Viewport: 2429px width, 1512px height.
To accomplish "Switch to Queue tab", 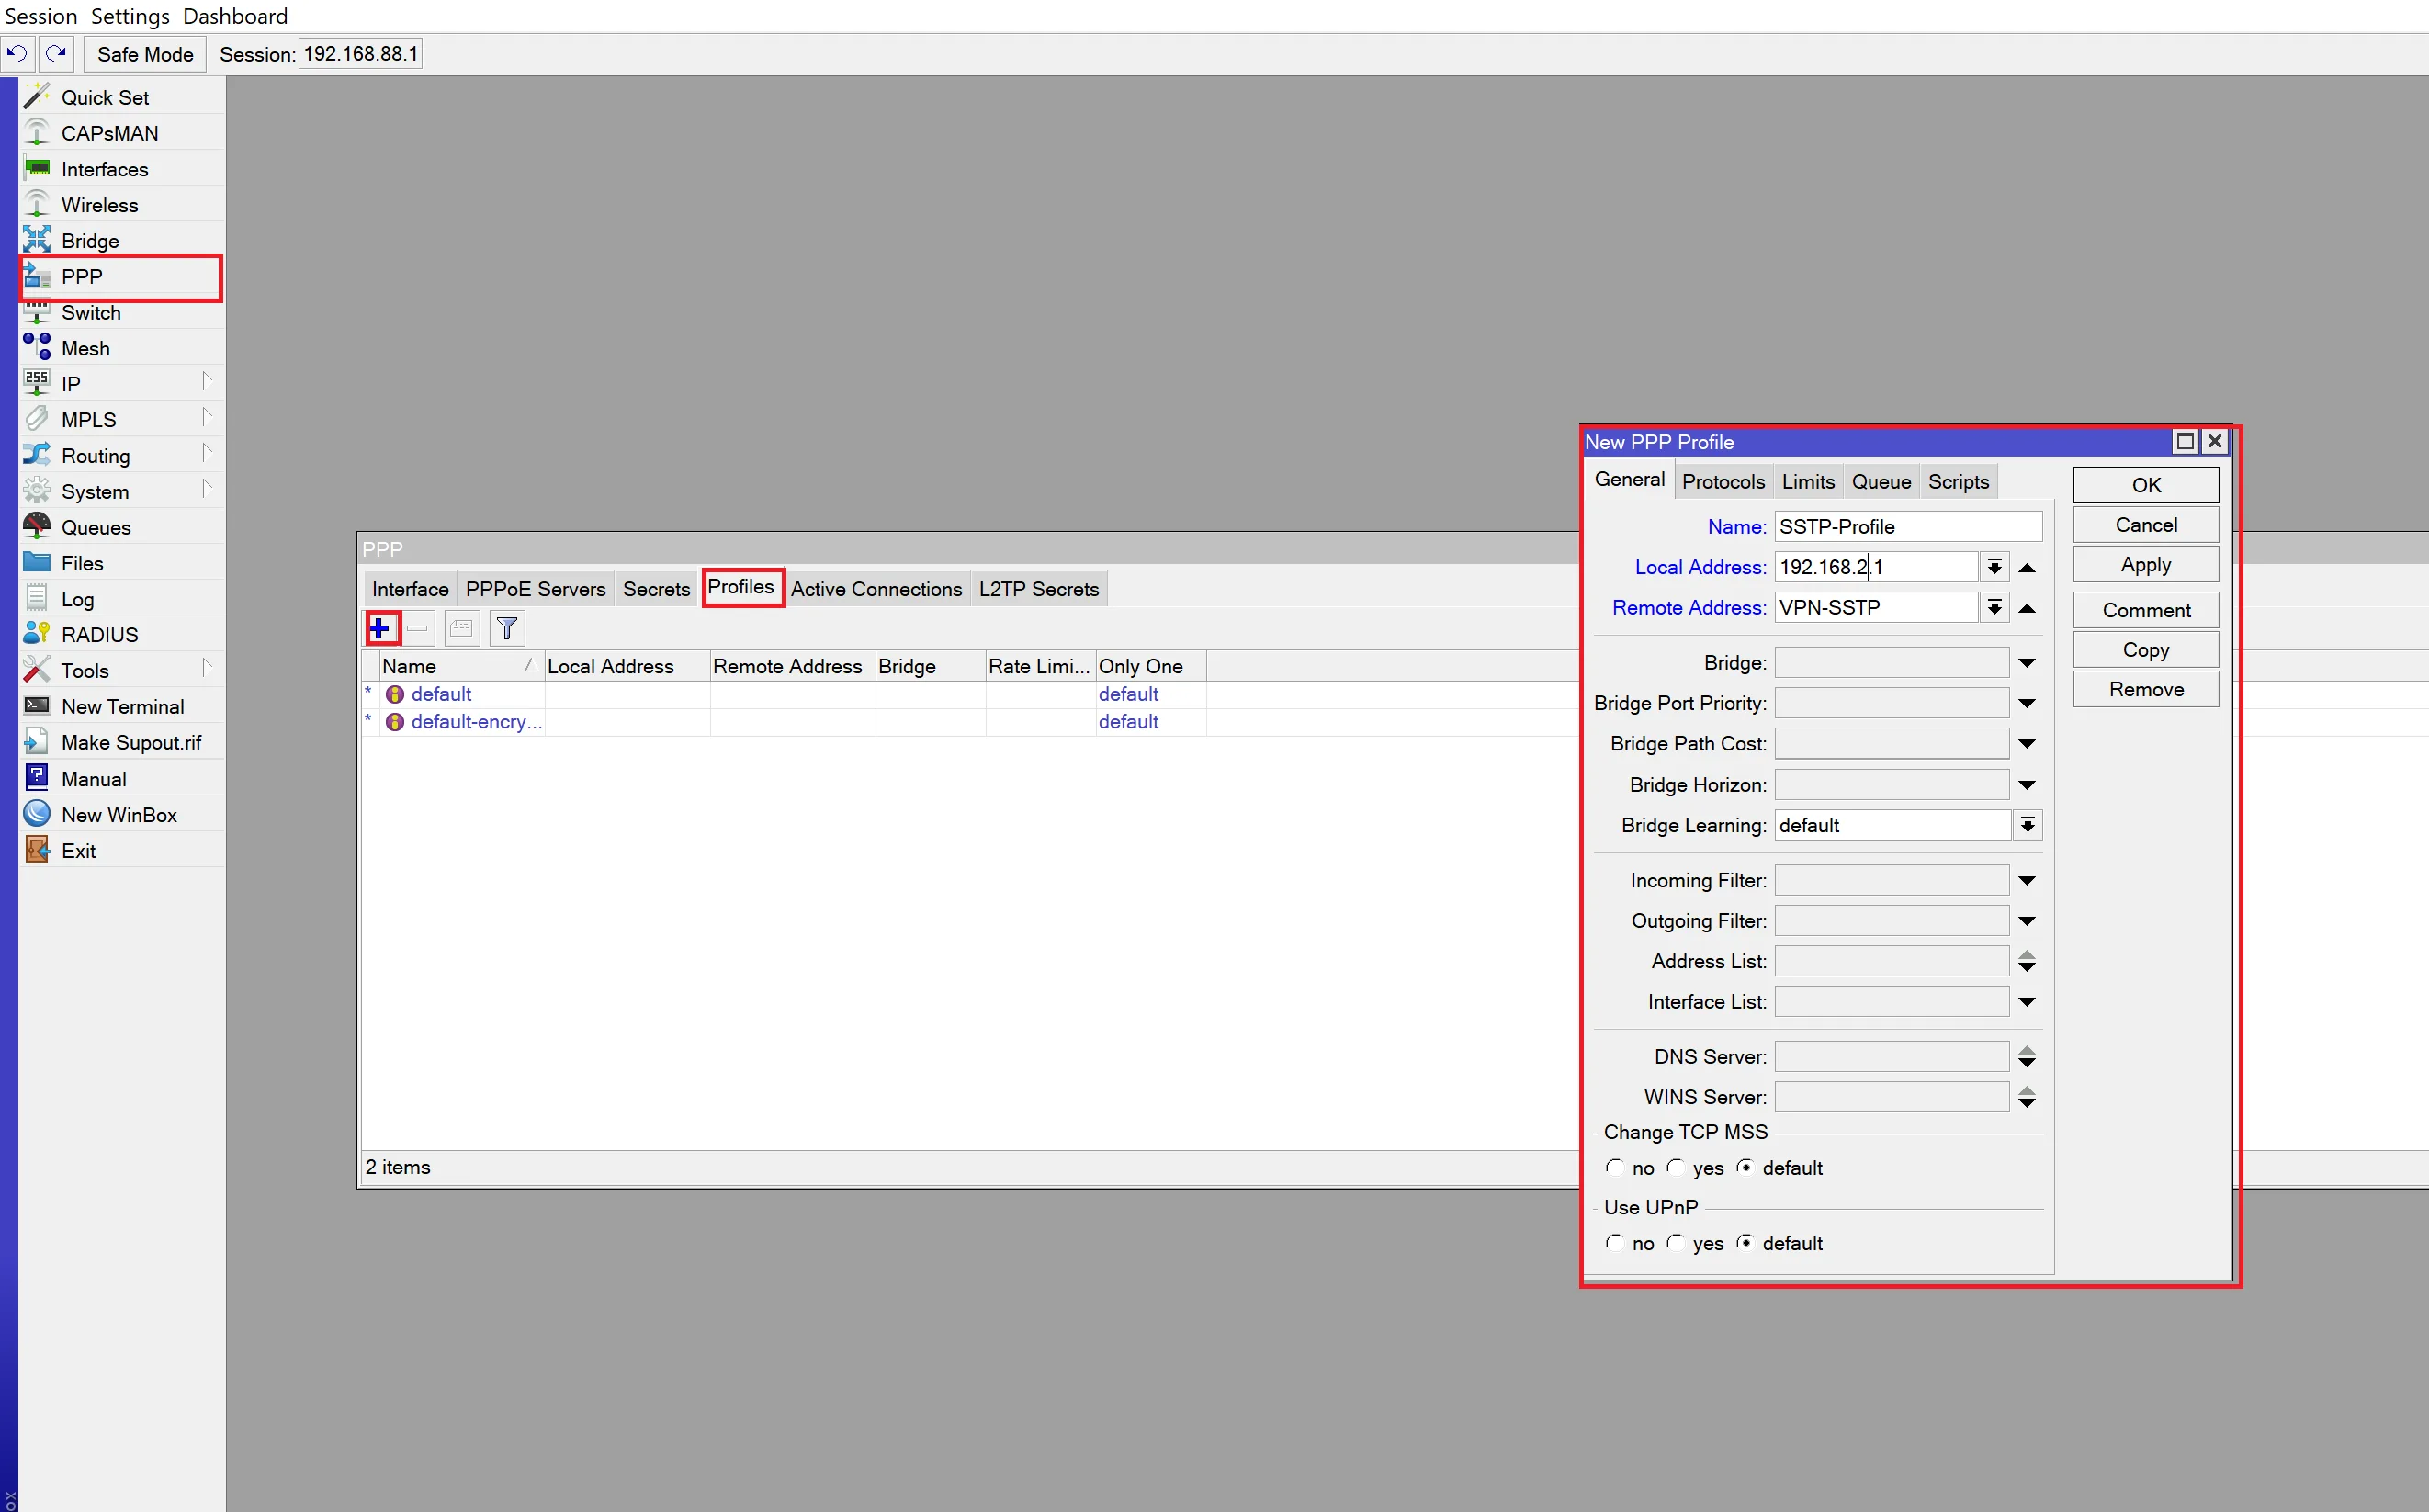I will click(1881, 482).
